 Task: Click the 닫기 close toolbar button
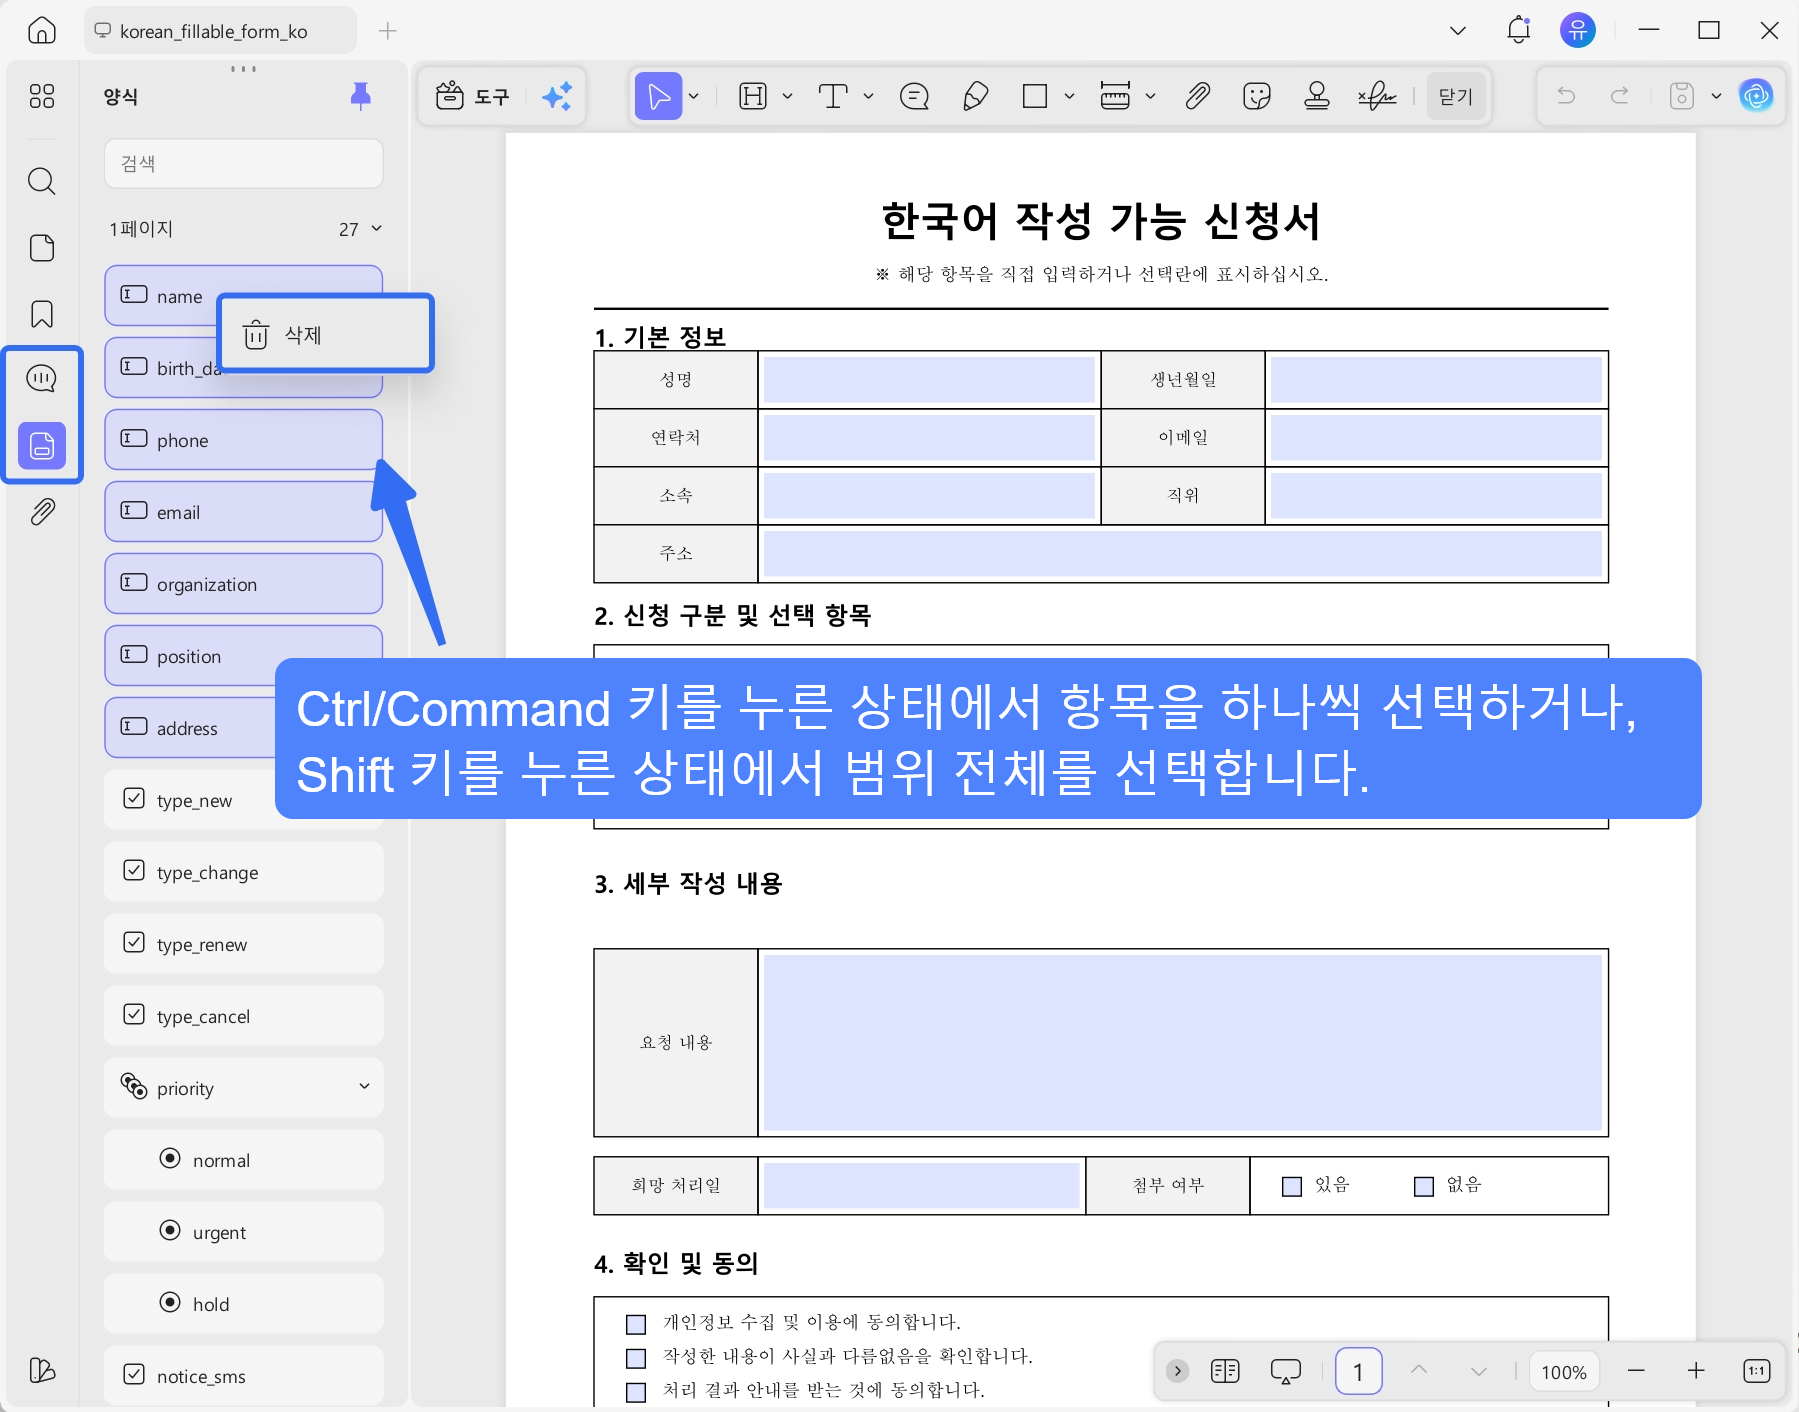(x=1456, y=96)
